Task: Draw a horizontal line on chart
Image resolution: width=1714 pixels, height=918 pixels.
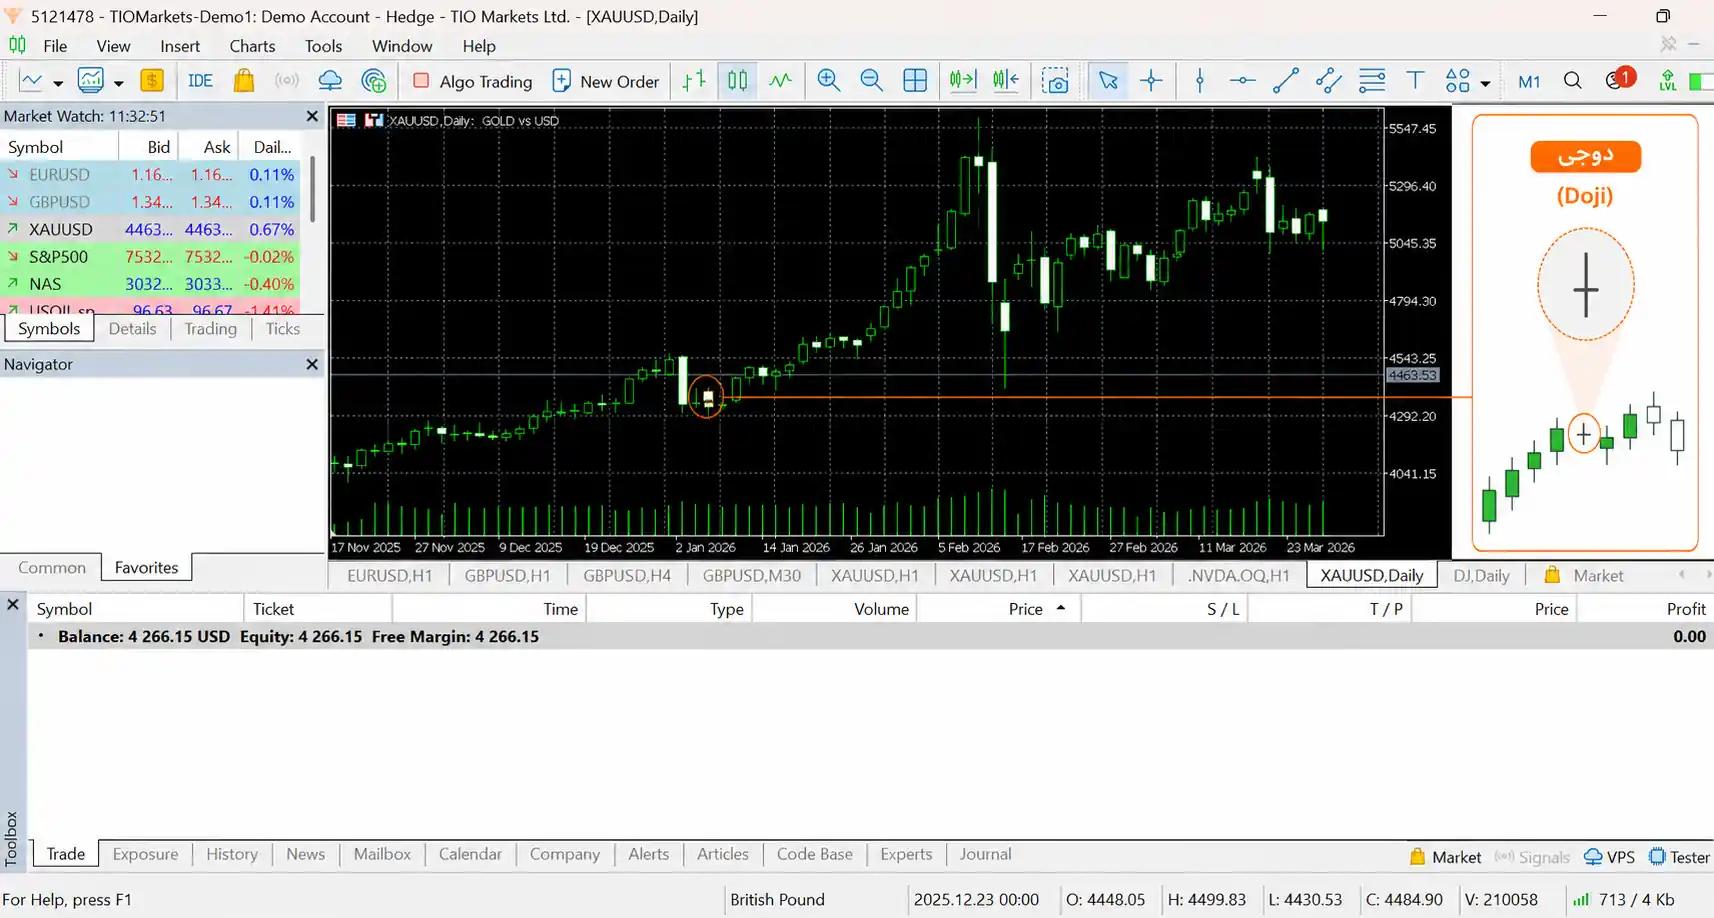Action: [x=1243, y=81]
